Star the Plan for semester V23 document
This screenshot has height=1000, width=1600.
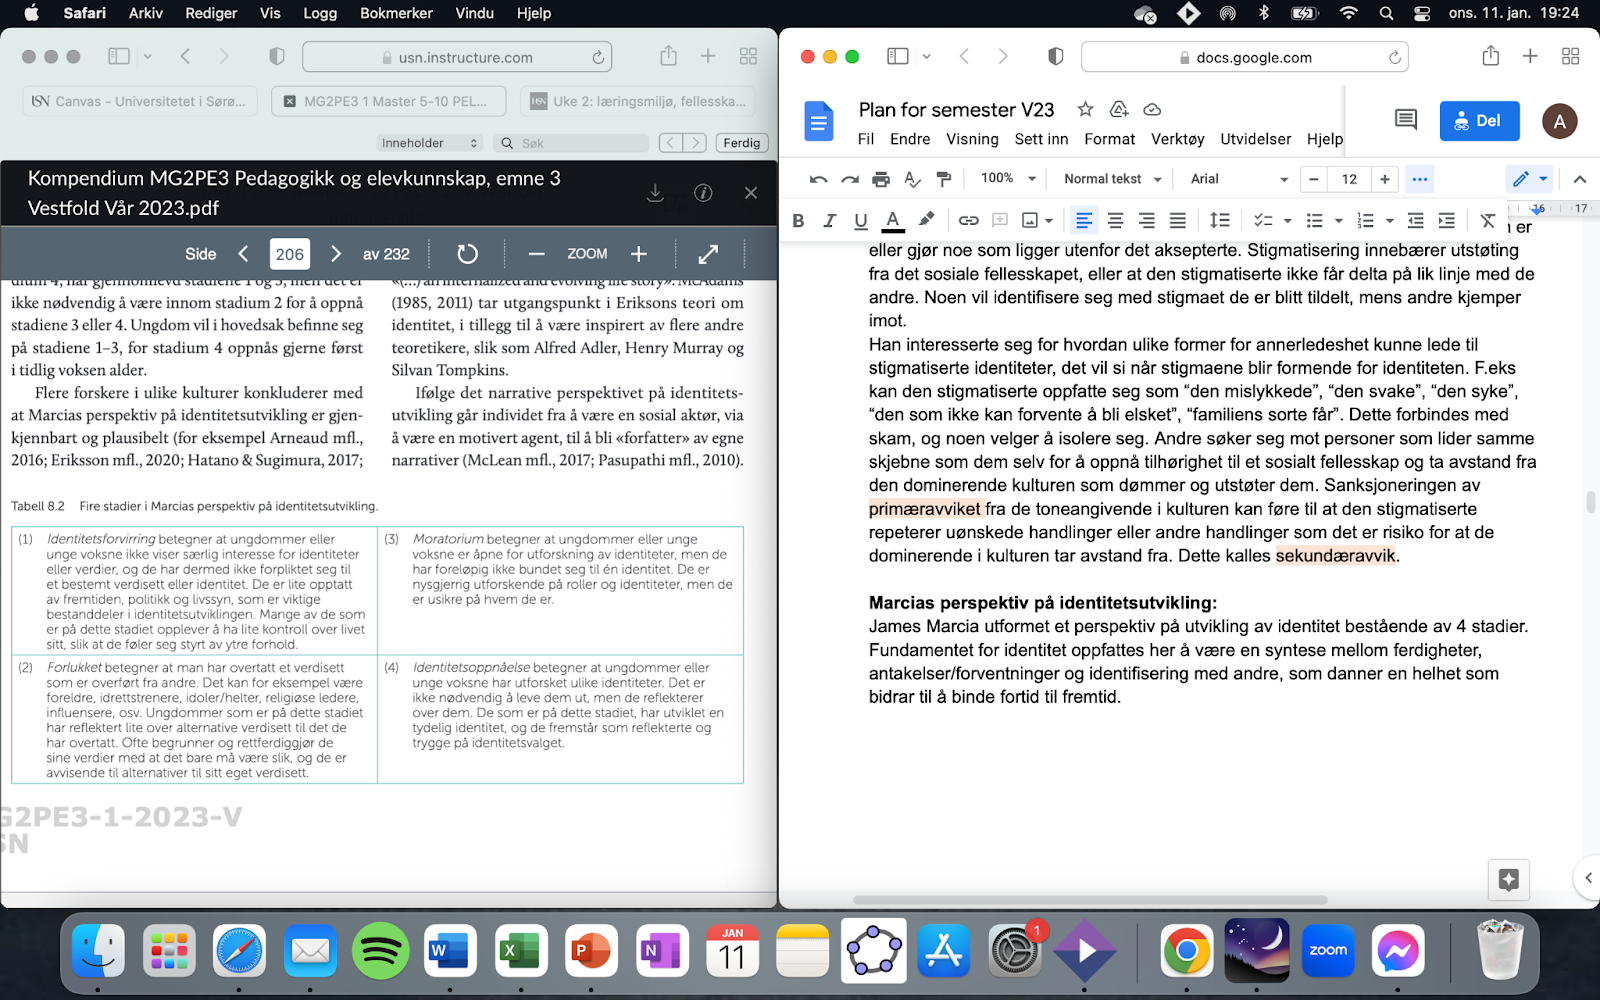click(x=1085, y=109)
